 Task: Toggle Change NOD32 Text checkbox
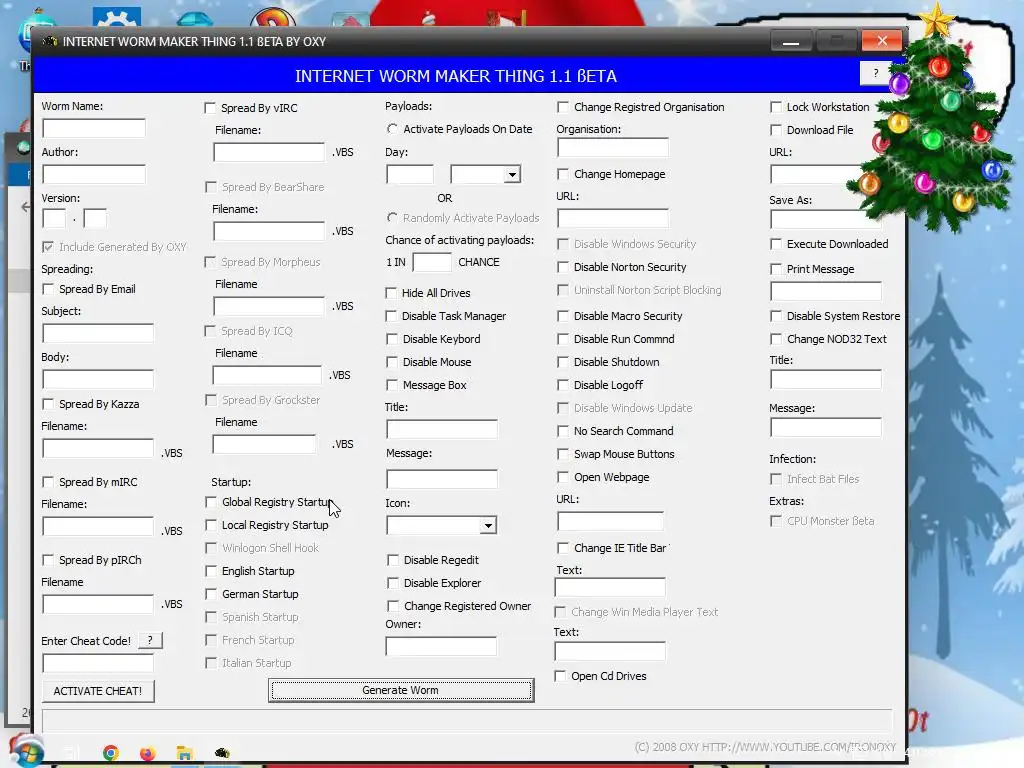pyautogui.click(x=776, y=339)
